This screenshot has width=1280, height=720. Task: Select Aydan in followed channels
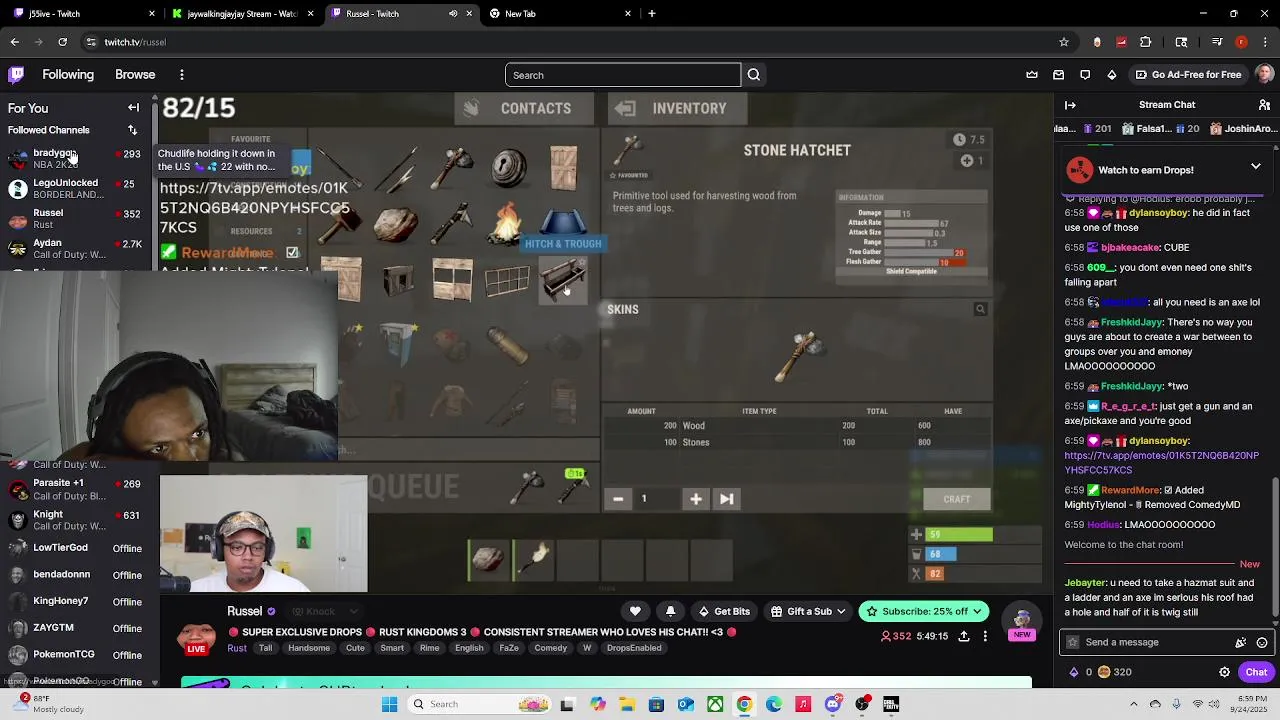pyautogui.click(x=75, y=248)
